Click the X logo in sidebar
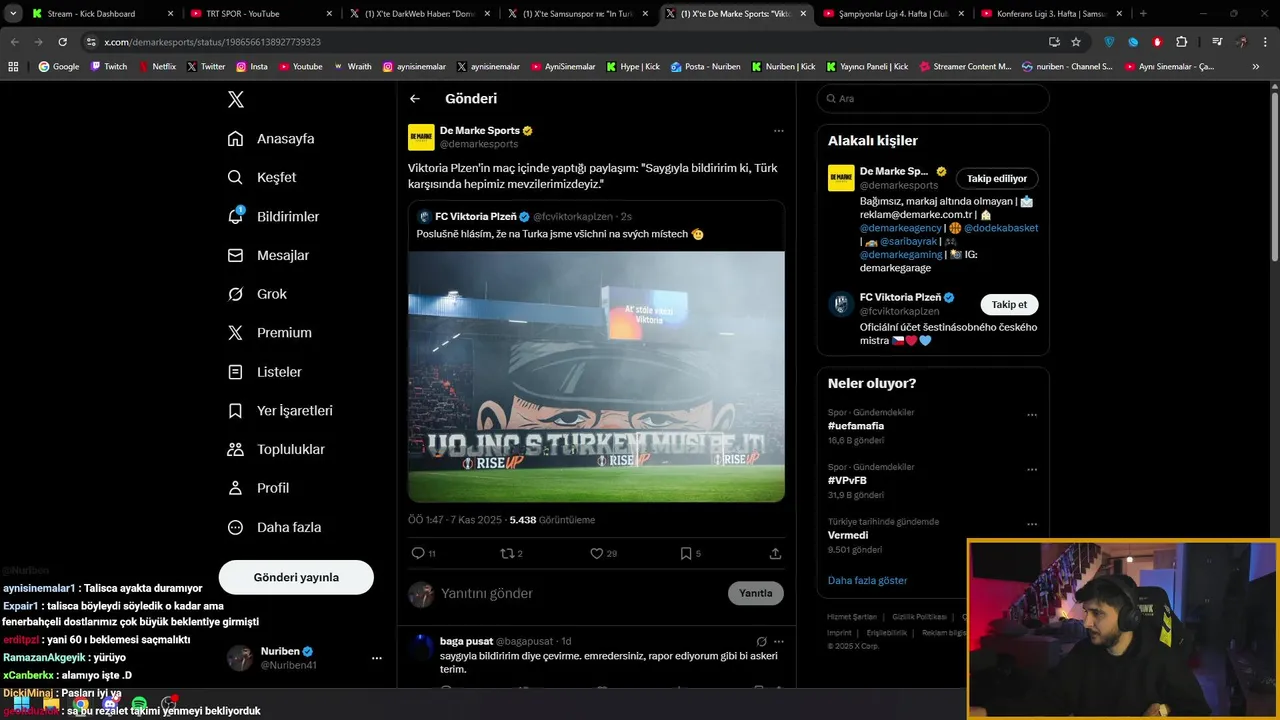This screenshot has height=720, width=1280. pyautogui.click(x=235, y=99)
